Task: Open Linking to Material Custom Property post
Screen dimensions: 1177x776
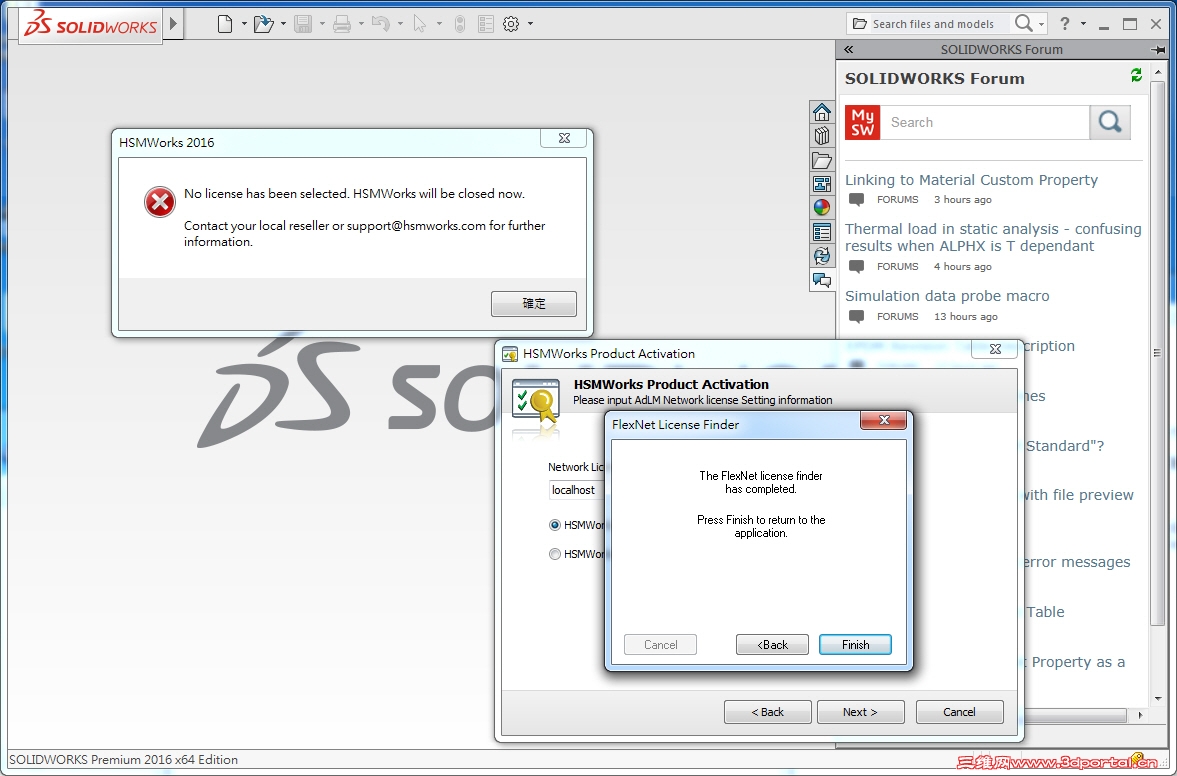Action: (971, 180)
